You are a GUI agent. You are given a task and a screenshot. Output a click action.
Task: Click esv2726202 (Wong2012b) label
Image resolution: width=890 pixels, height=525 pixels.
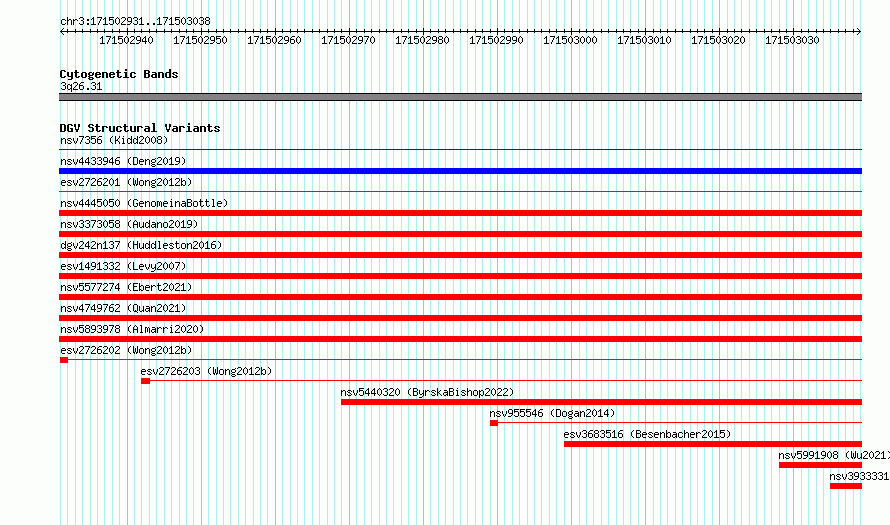[126, 350]
